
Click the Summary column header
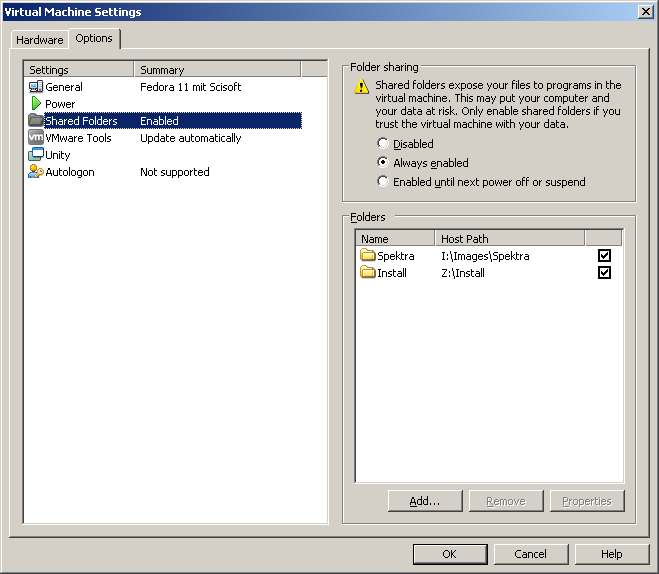[216, 70]
